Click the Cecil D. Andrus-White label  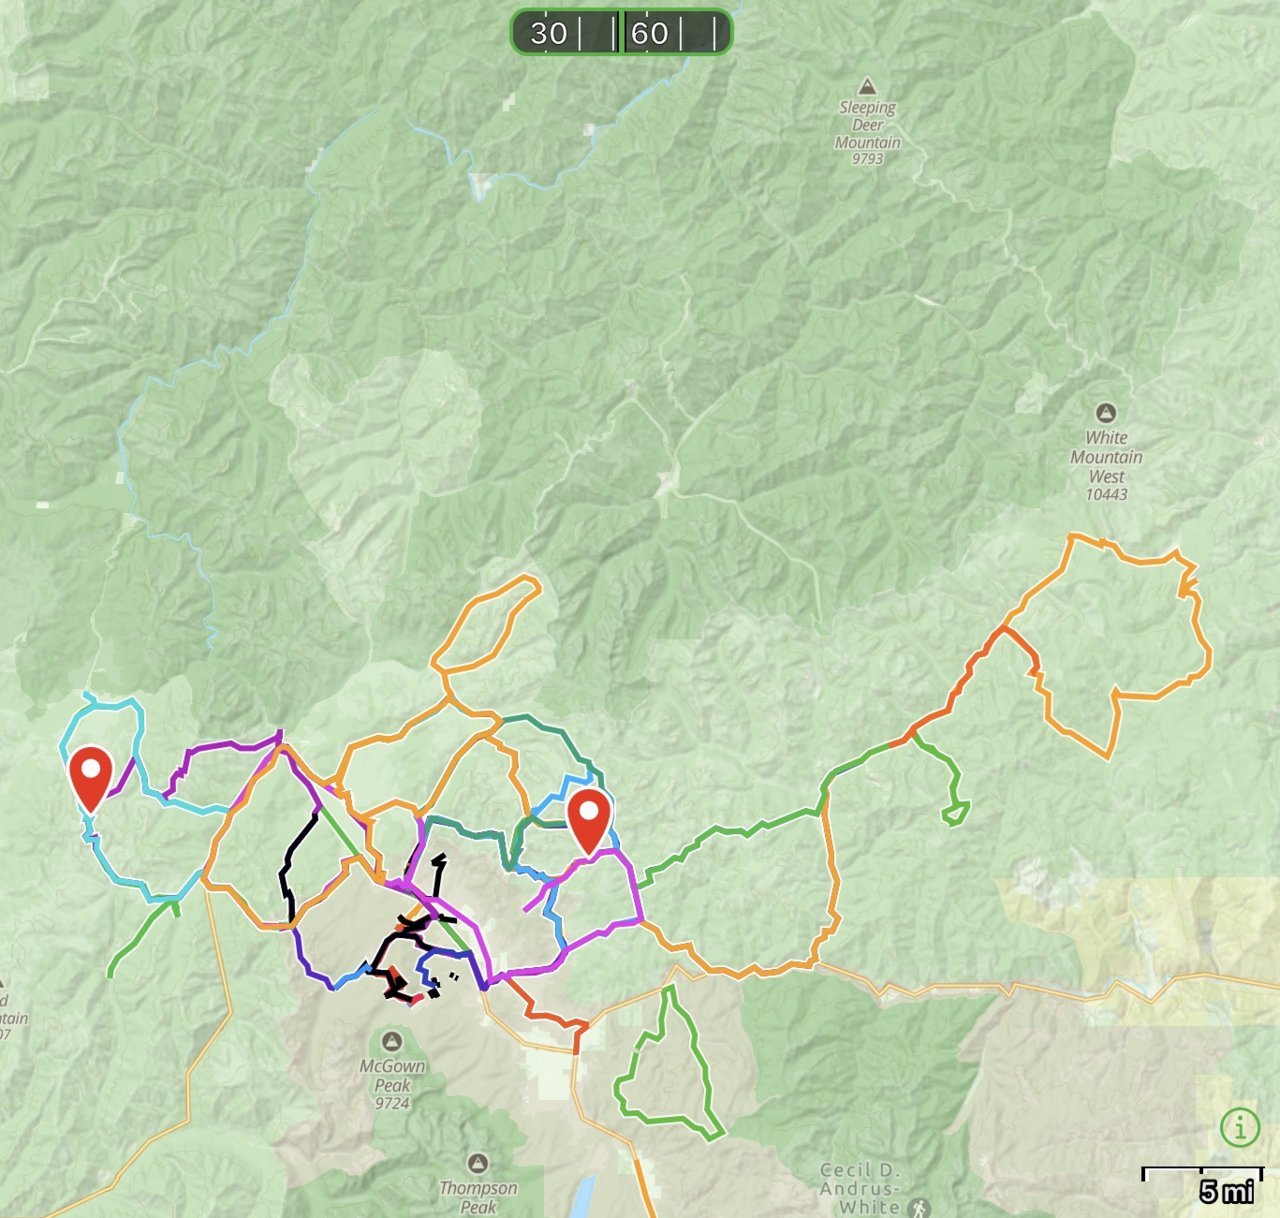pos(860,1188)
